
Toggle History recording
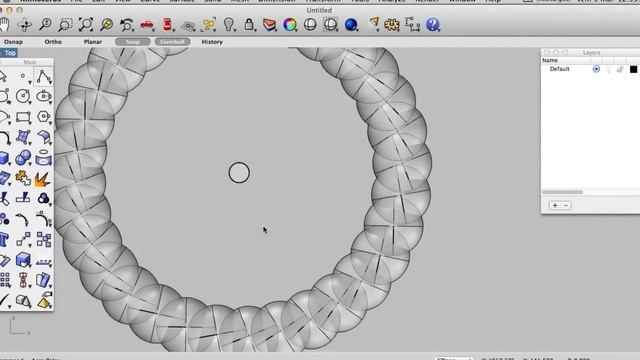[212, 42]
